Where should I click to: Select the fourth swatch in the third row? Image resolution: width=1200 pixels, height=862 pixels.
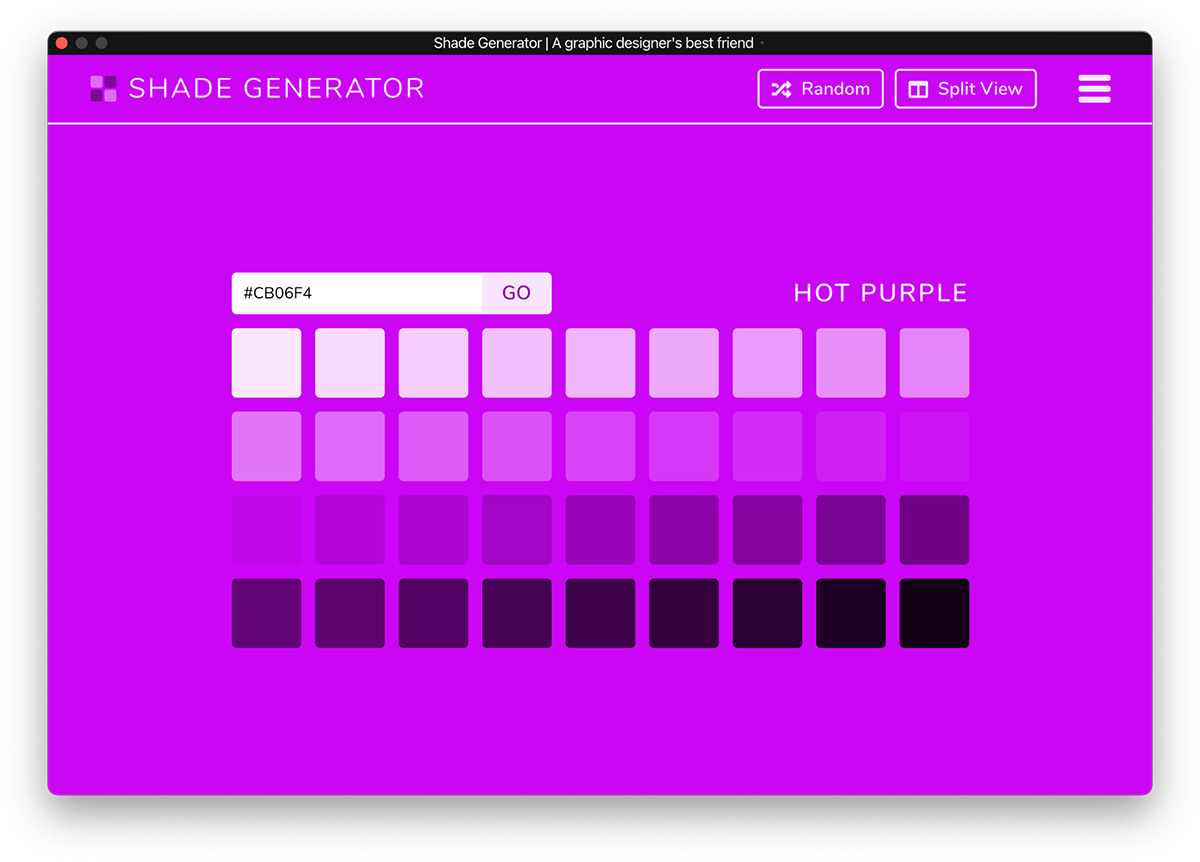(x=517, y=530)
